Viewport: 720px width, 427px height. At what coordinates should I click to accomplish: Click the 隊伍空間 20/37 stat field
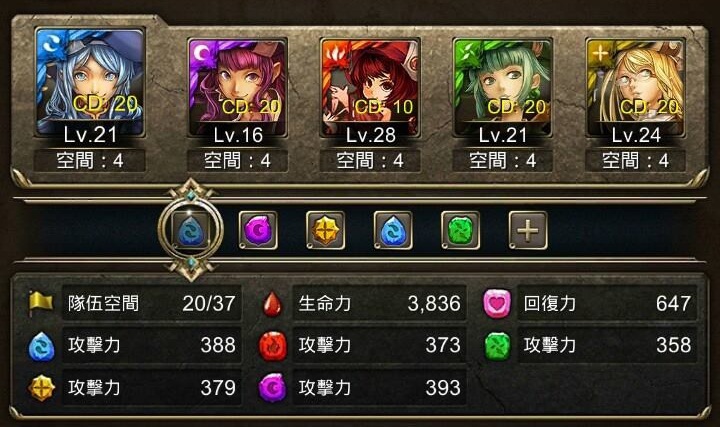(152, 303)
